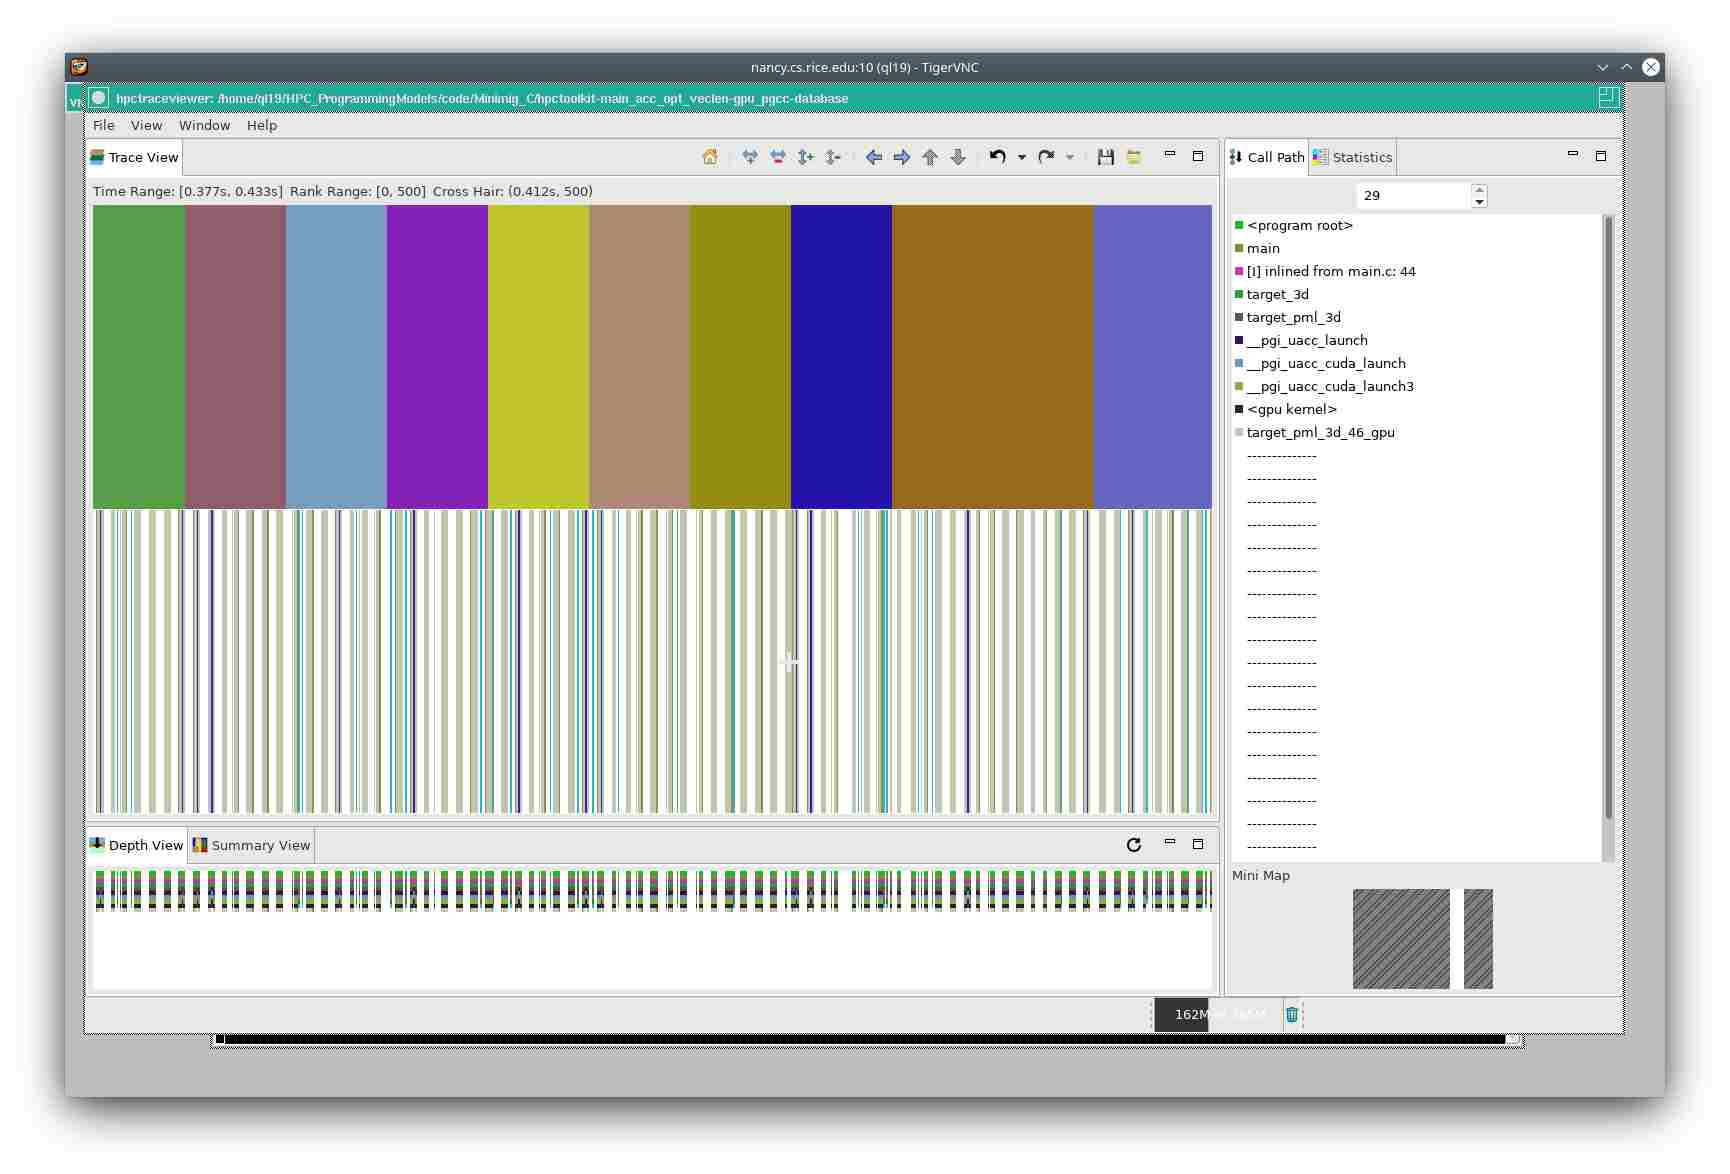This screenshot has height=1174, width=1730.
Task: Switch to the Call Path tab
Action: coord(1267,157)
